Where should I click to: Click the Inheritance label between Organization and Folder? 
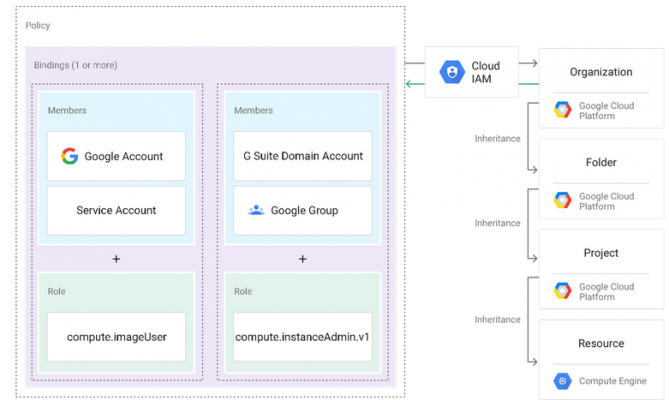(497, 139)
